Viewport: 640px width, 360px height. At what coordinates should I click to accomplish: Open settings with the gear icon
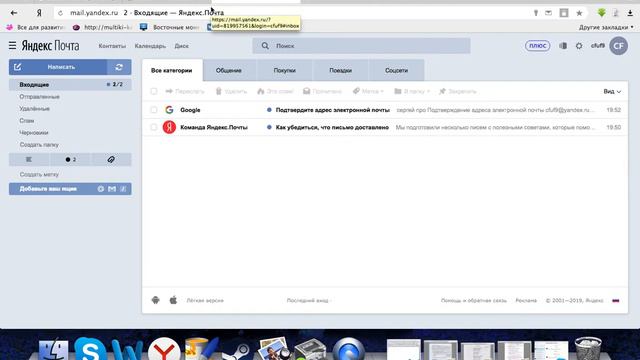579,46
